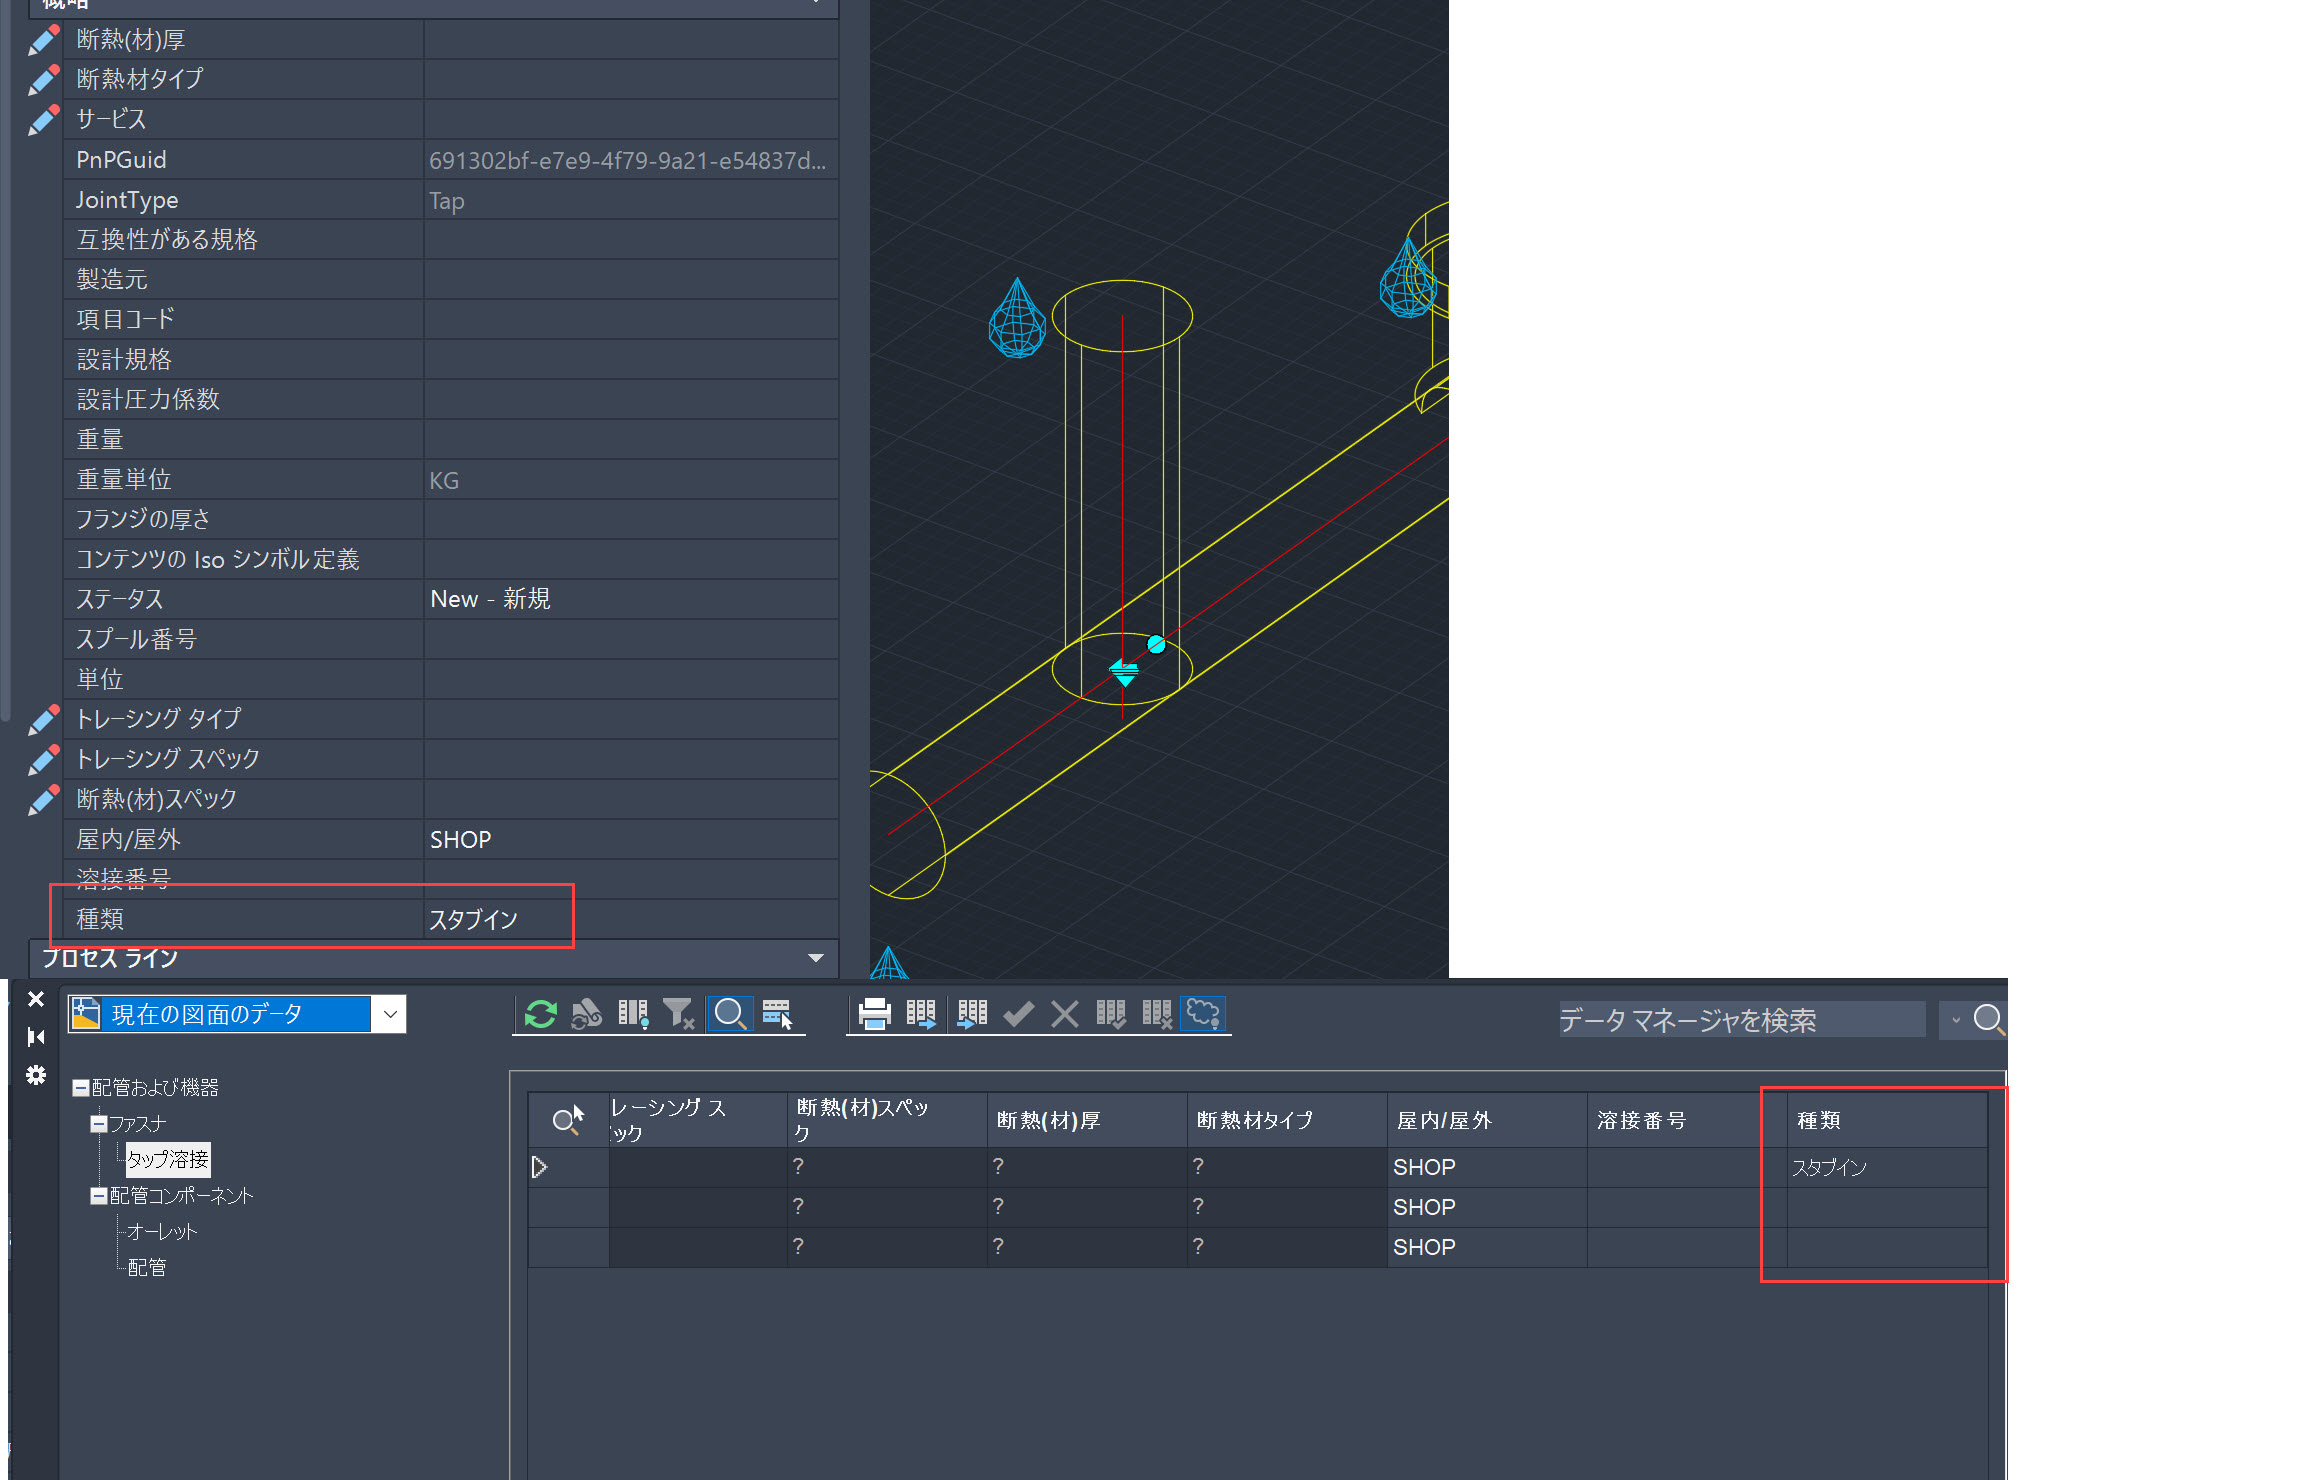Select the first table row via arrow indicator
2303x1480 pixels.
click(539, 1167)
